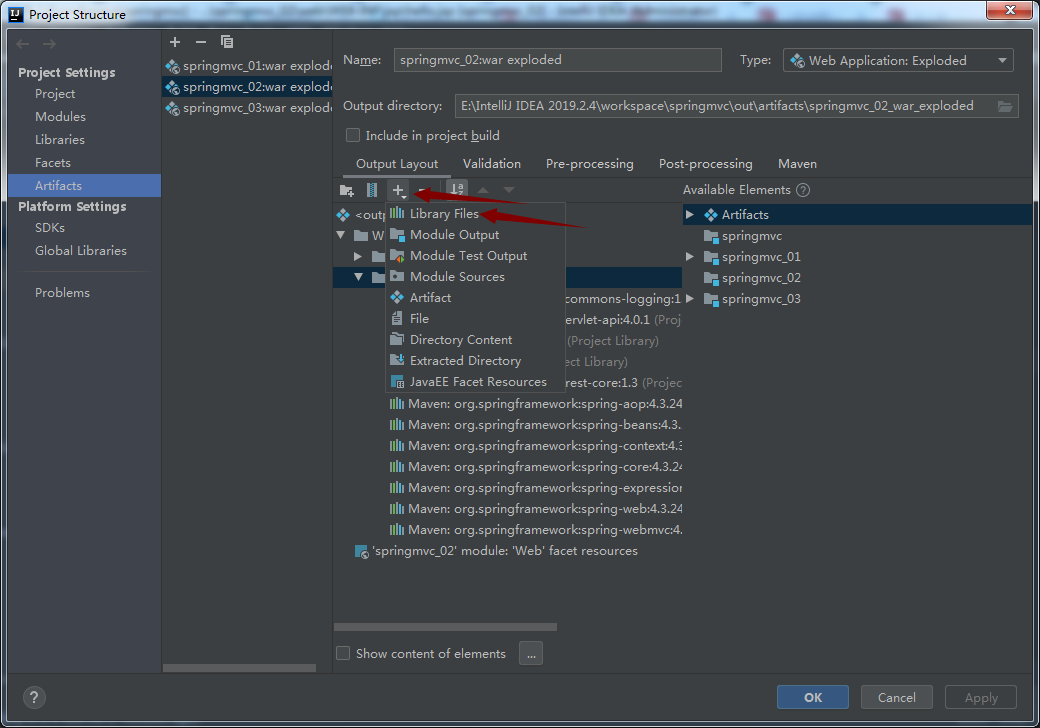Click the ellipsis button near Show content
The width and height of the screenshot is (1040, 728).
(x=531, y=653)
